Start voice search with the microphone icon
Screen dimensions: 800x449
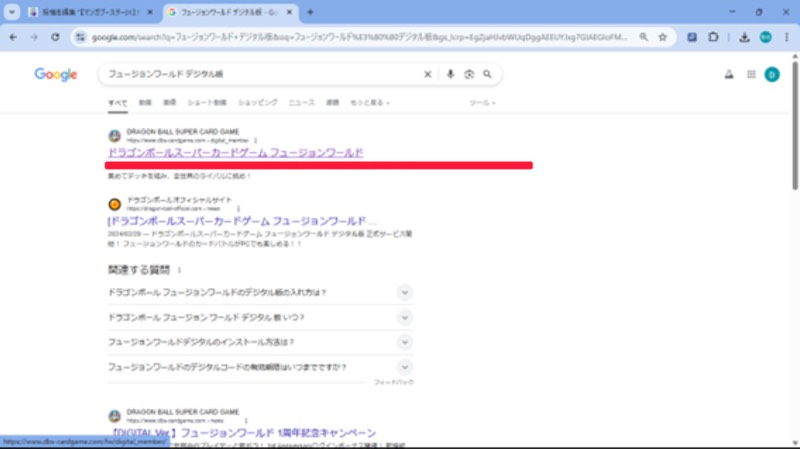(450, 74)
